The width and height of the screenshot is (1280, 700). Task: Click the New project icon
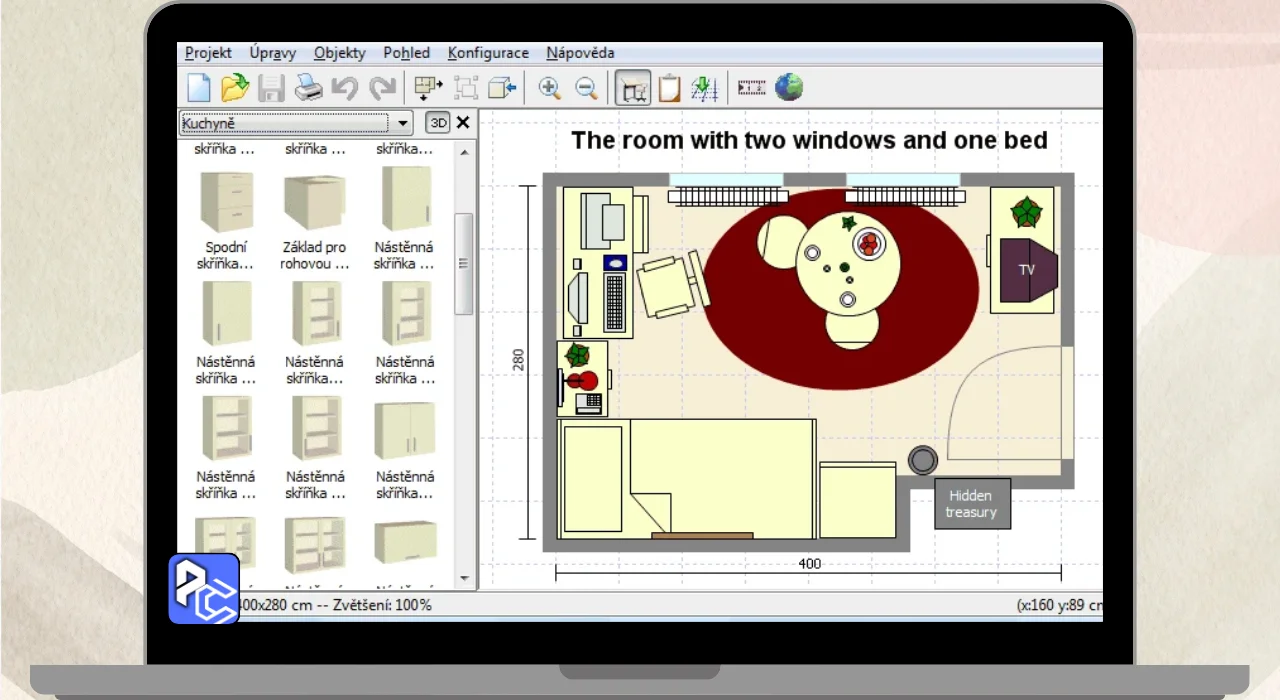tap(200, 88)
